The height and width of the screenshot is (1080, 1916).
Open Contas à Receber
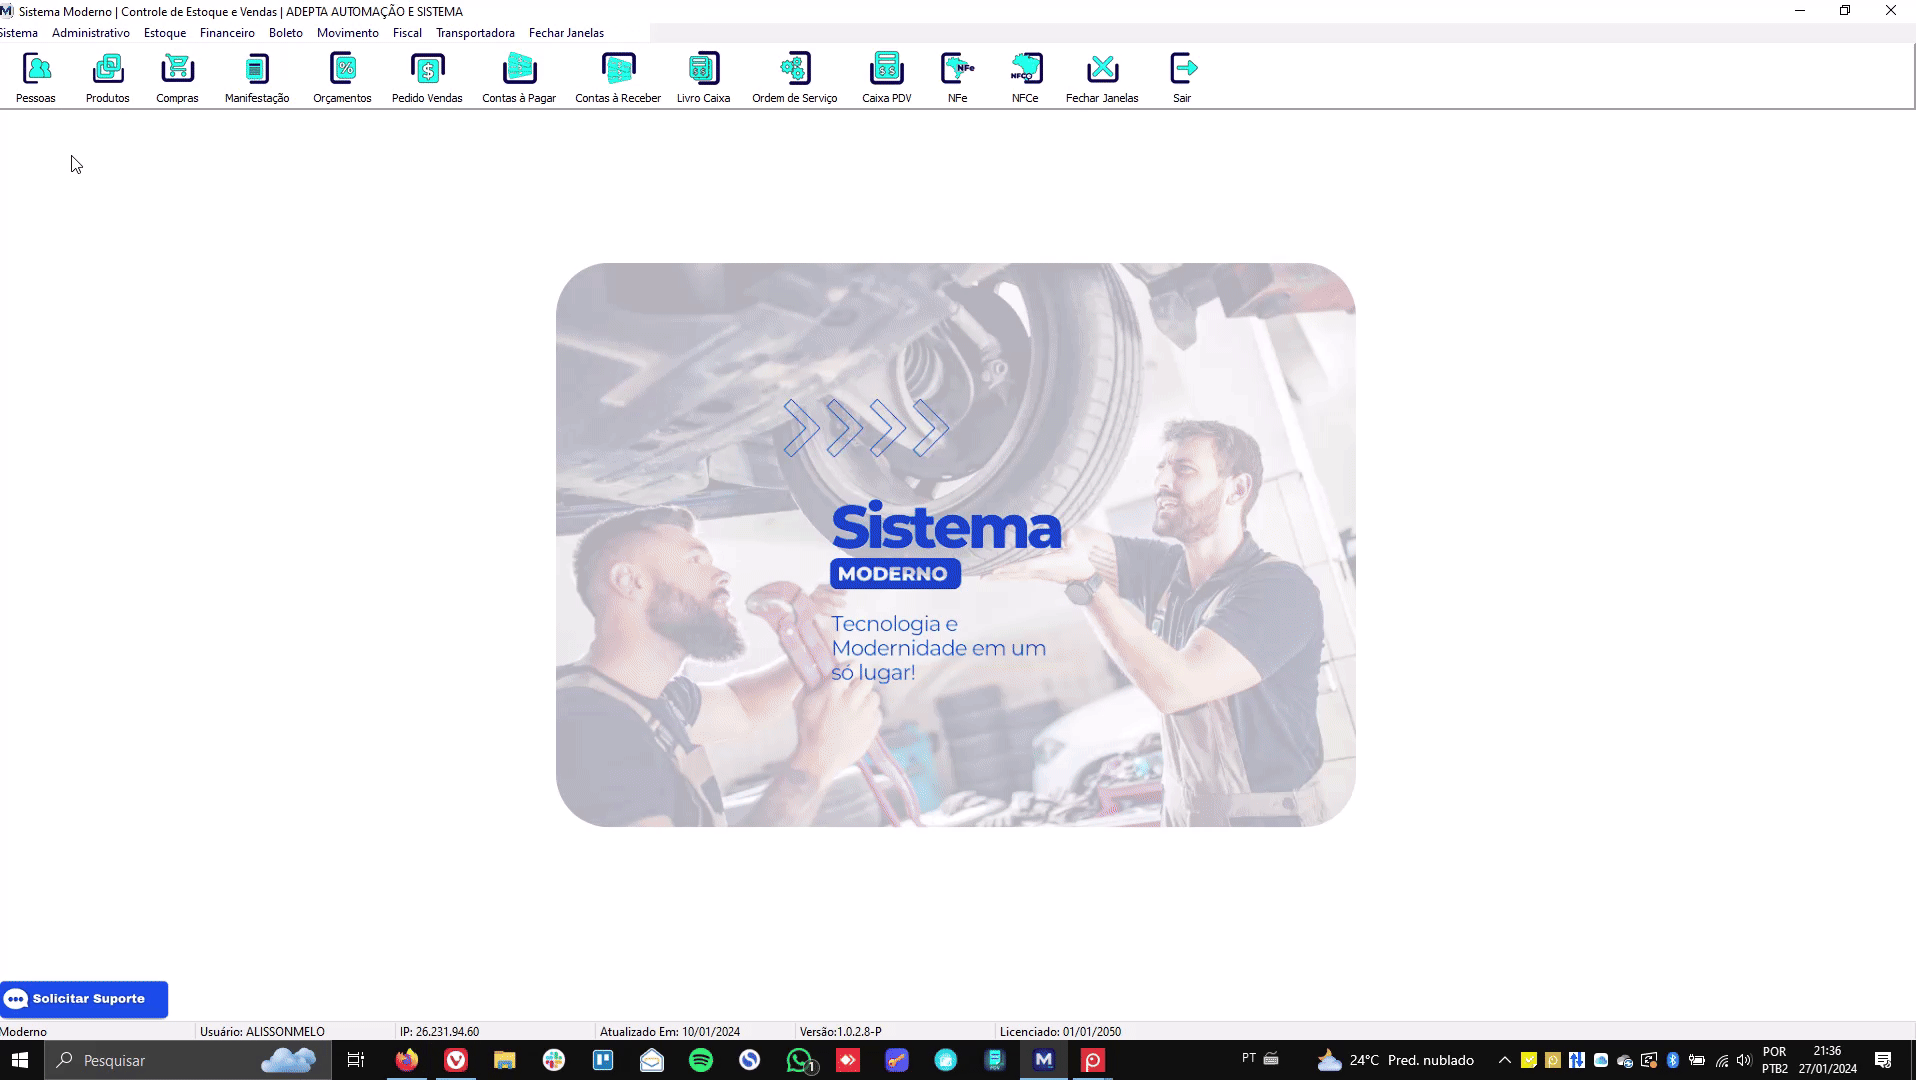(x=618, y=69)
